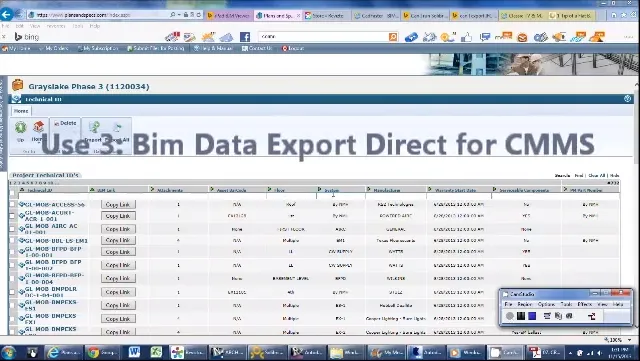Click the browser refresh icon in the address bar
Screen dimensions: 640x361
pos(199,15)
